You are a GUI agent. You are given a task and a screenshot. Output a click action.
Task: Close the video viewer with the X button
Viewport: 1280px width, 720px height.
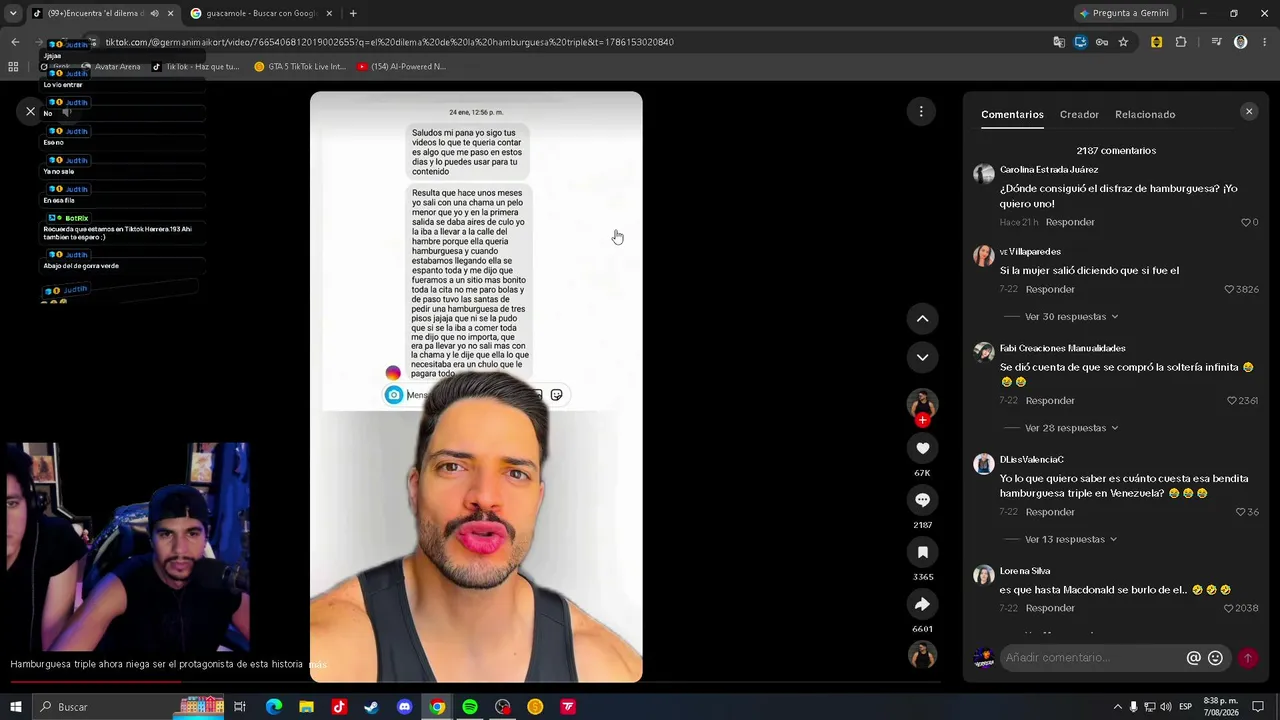click(30, 111)
